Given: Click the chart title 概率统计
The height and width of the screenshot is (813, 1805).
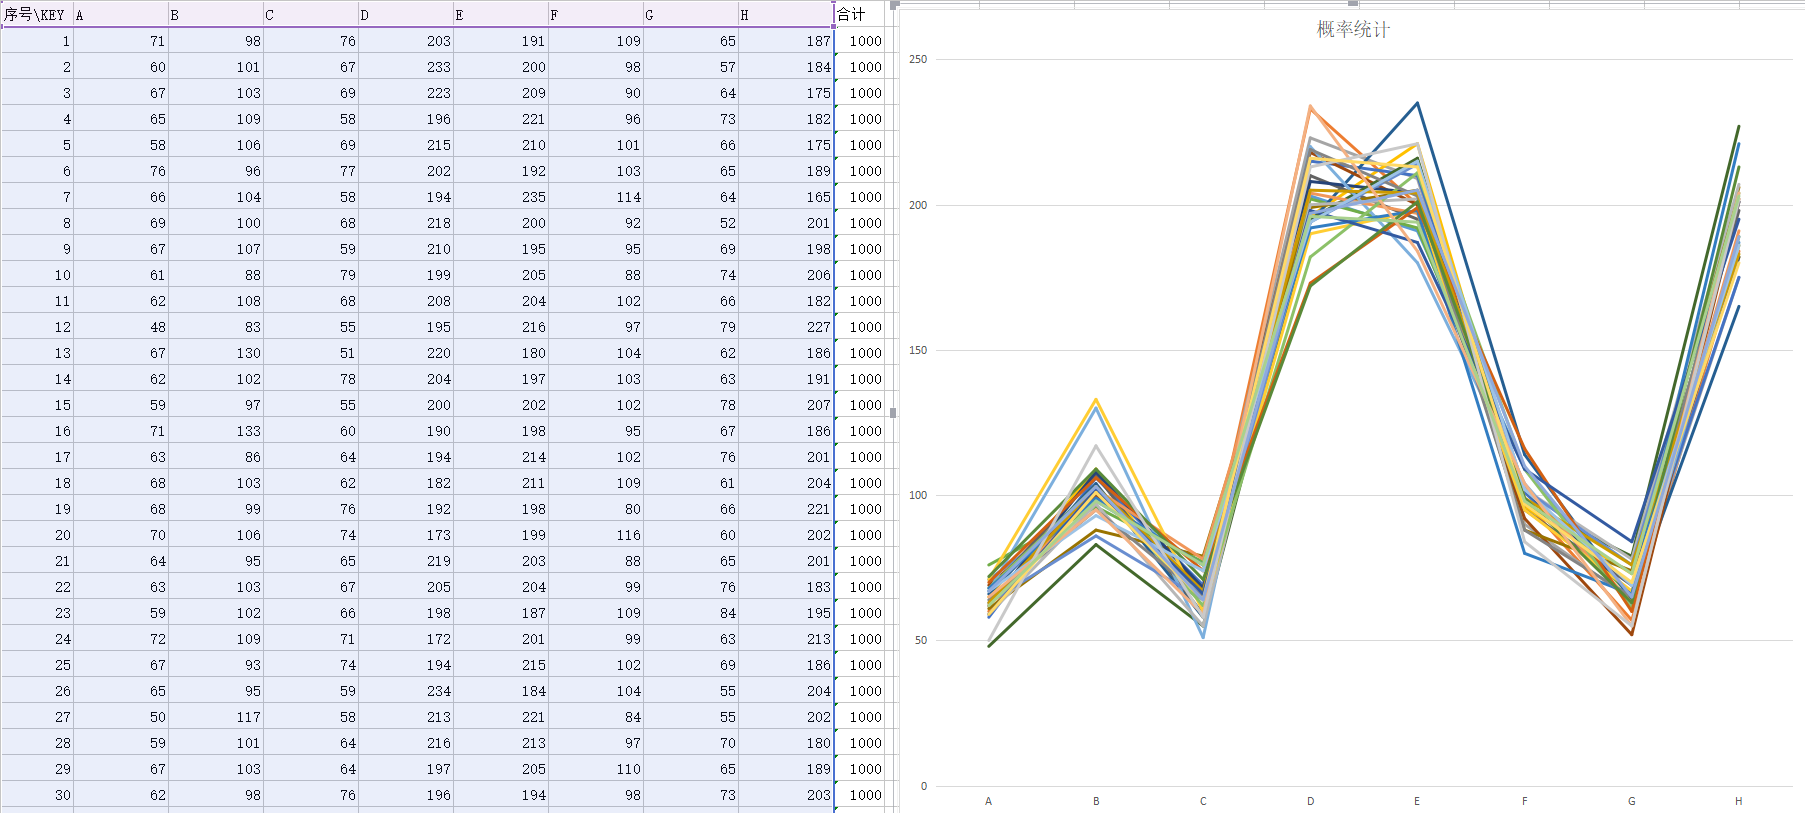Looking at the screenshot, I should (1352, 30).
